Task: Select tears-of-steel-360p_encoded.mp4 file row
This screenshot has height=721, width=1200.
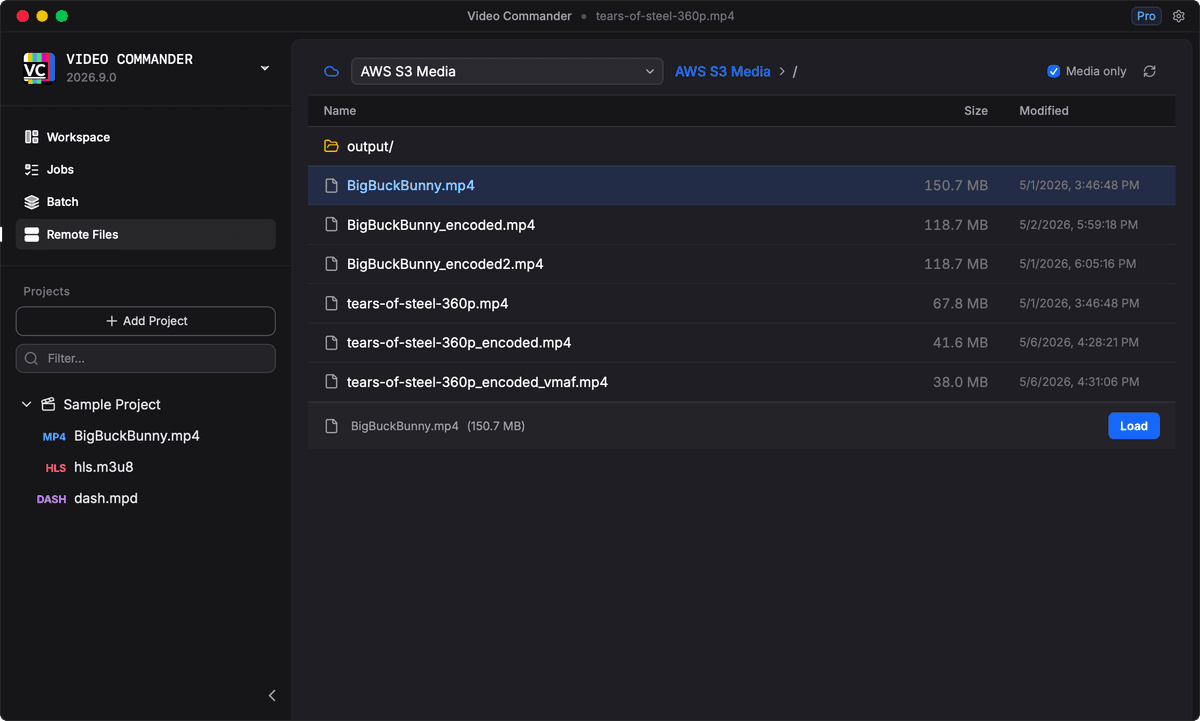Action: click(x=742, y=342)
